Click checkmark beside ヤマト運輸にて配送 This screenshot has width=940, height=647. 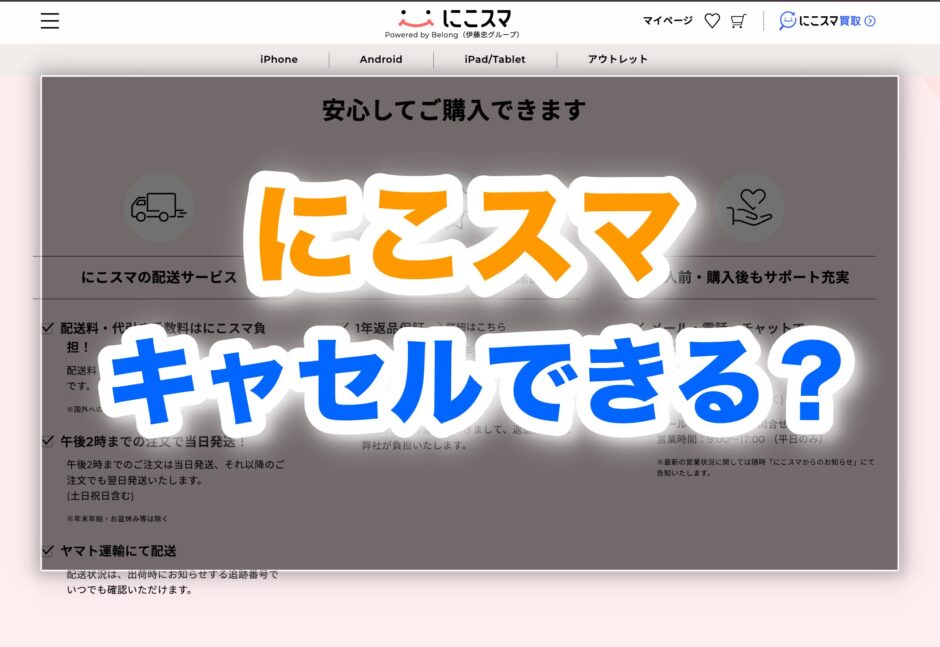click(48, 551)
